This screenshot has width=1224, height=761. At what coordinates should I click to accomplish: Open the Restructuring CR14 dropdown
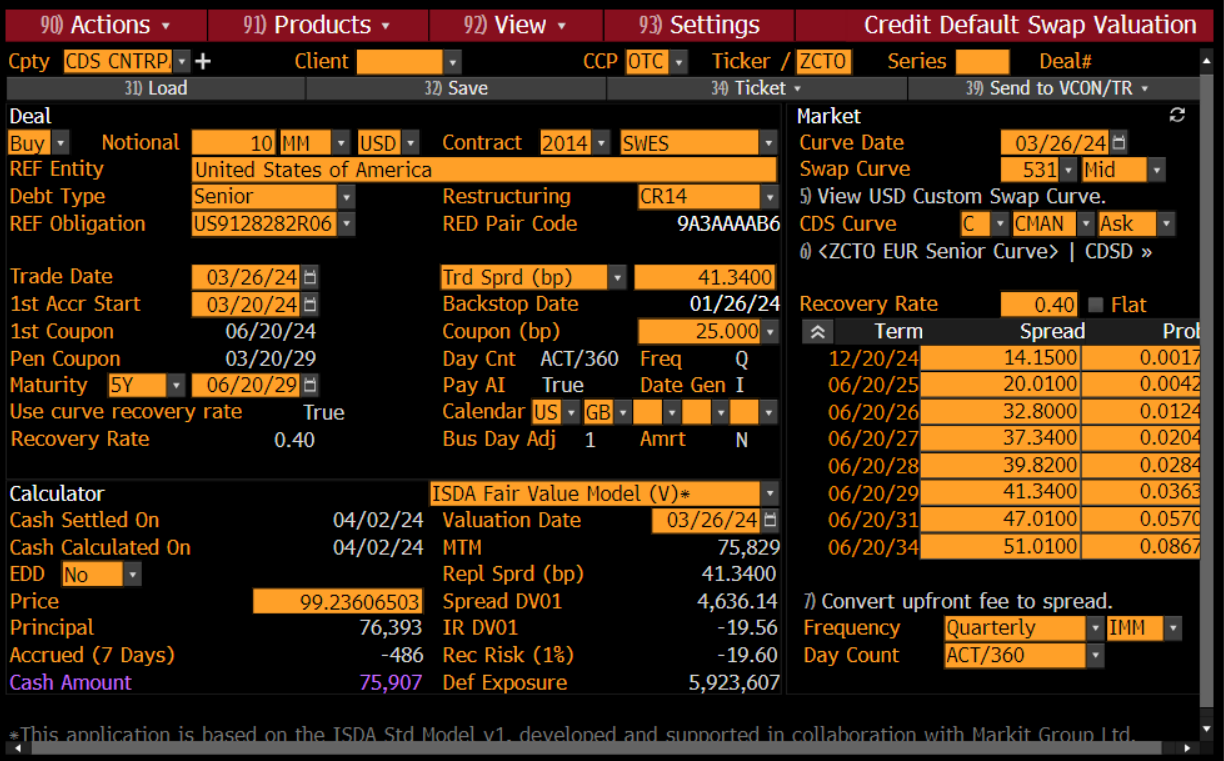tap(768, 197)
